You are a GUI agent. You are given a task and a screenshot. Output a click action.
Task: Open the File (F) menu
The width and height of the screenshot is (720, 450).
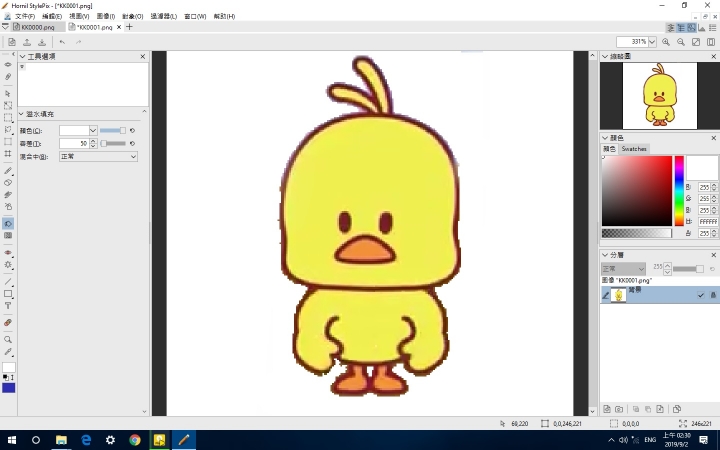[25, 16]
